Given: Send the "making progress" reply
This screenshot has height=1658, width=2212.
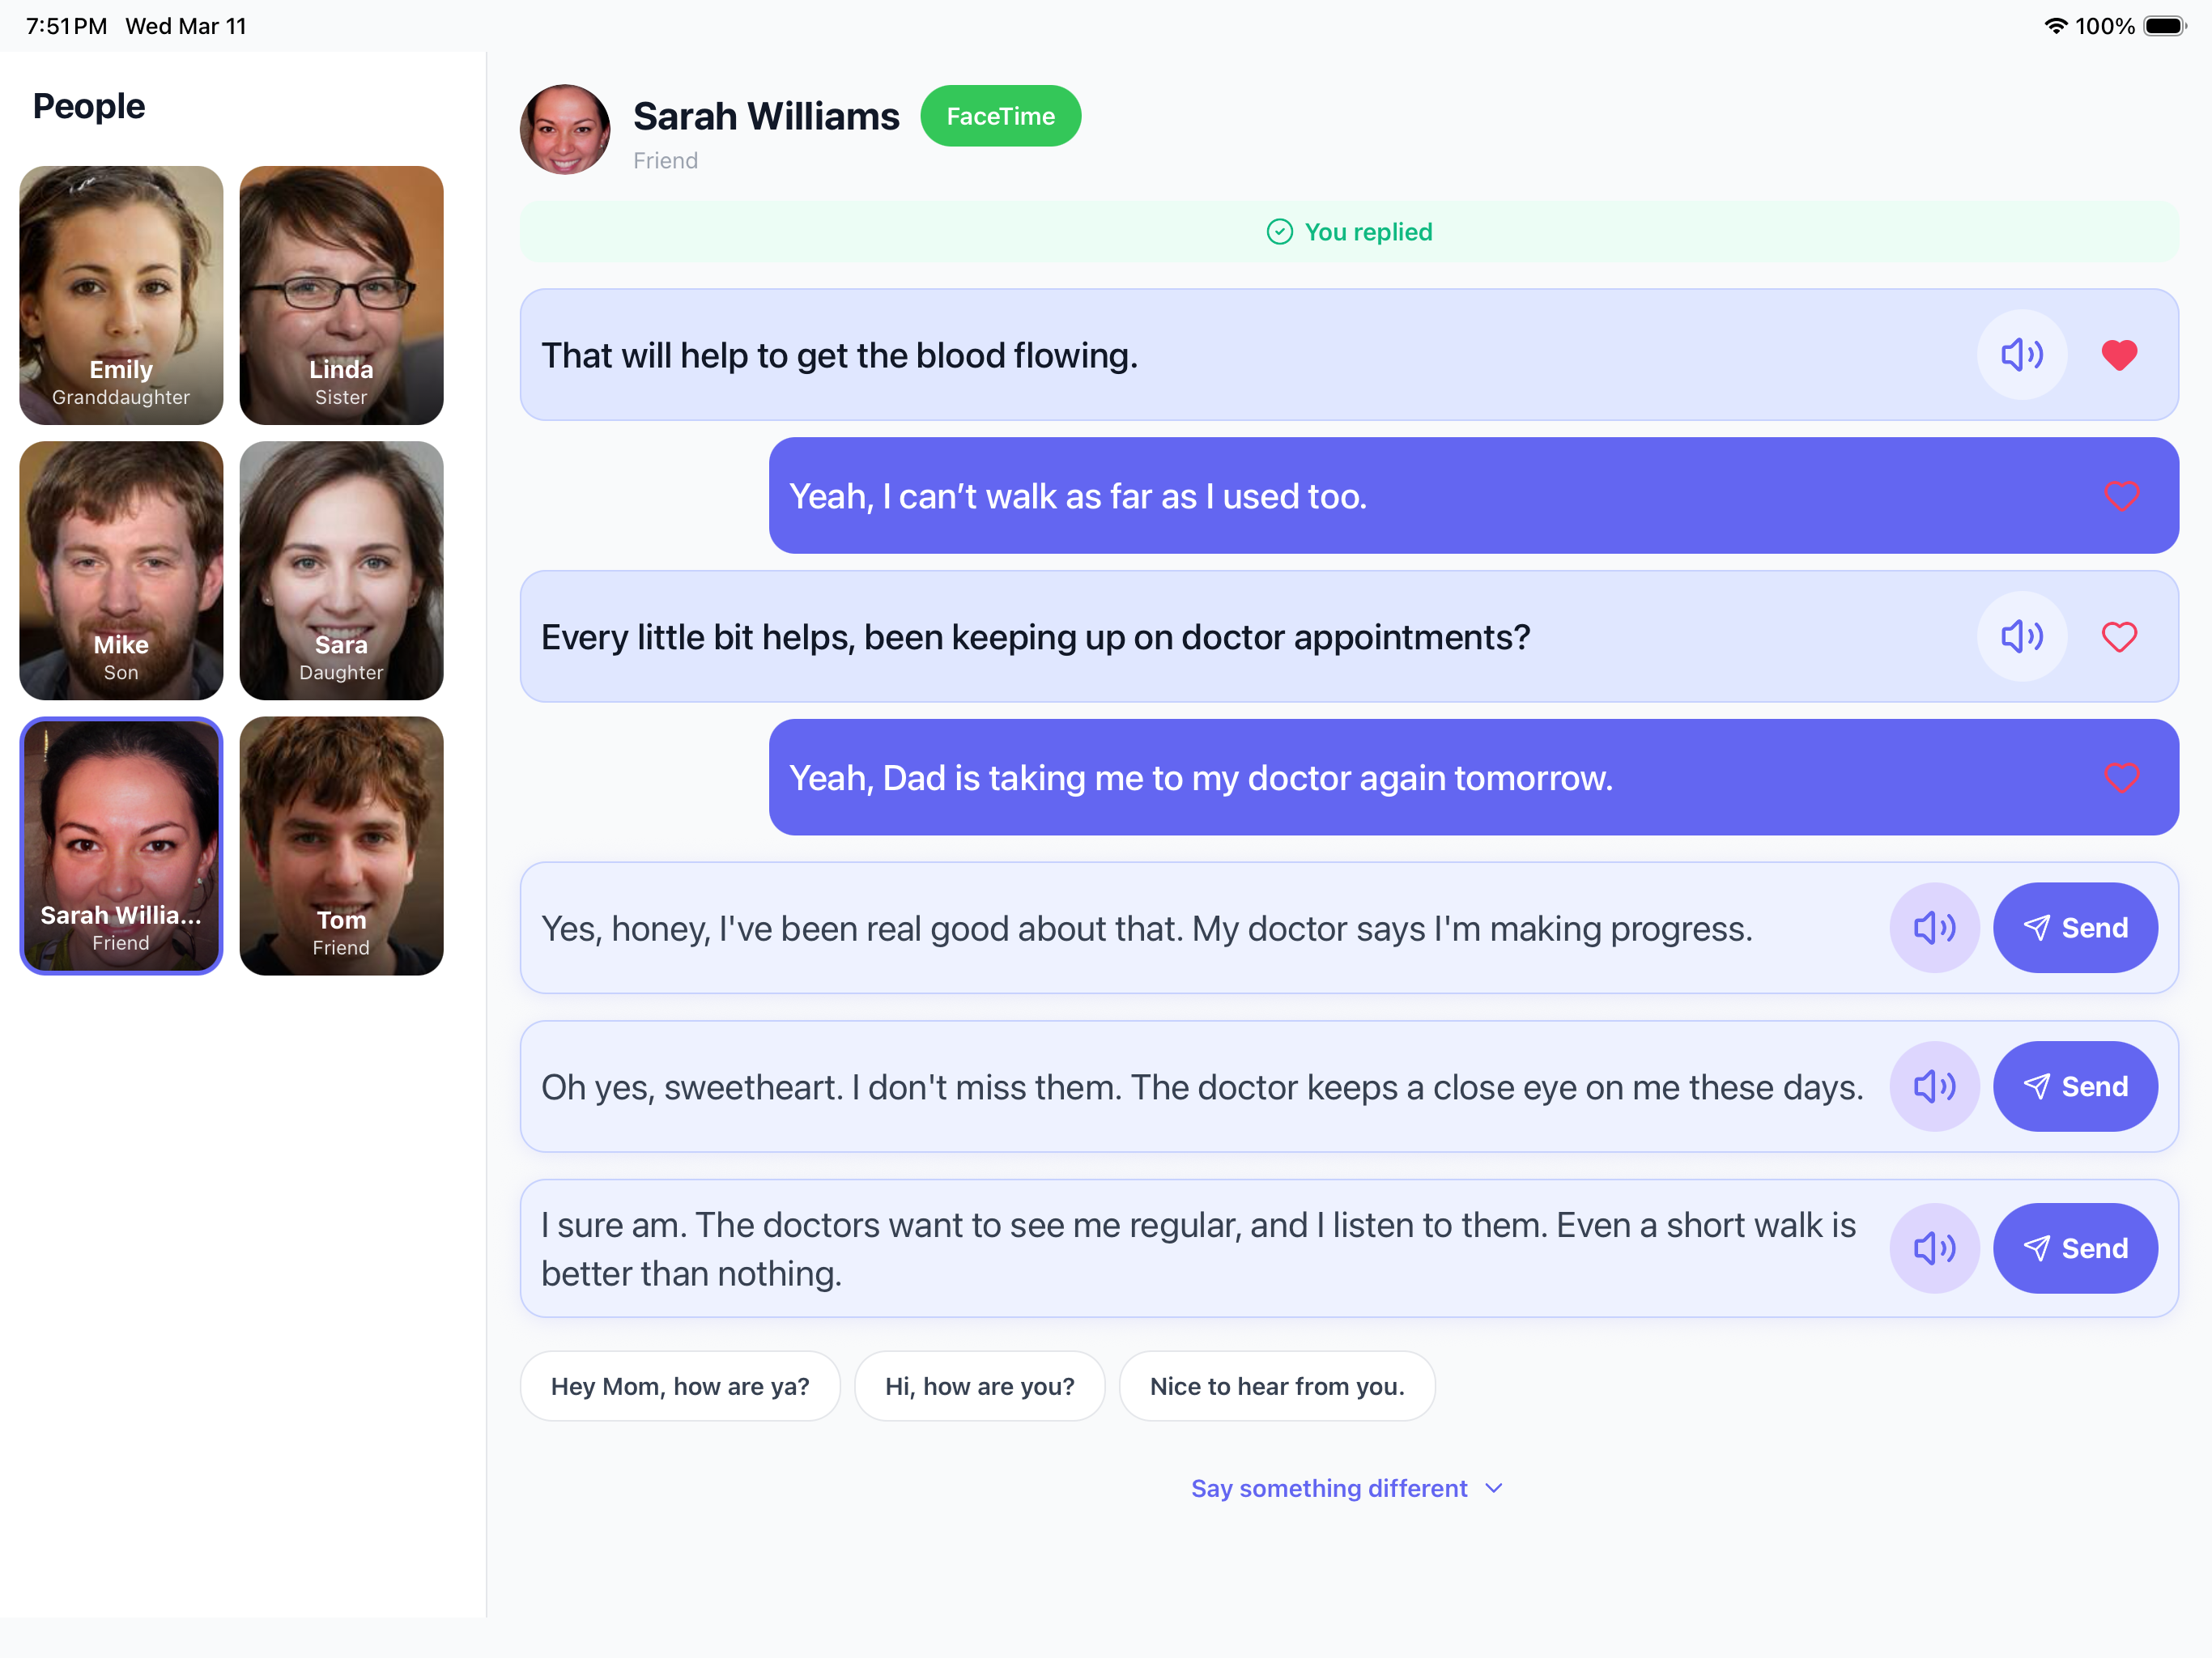Looking at the screenshot, I should pyautogui.click(x=2076, y=928).
